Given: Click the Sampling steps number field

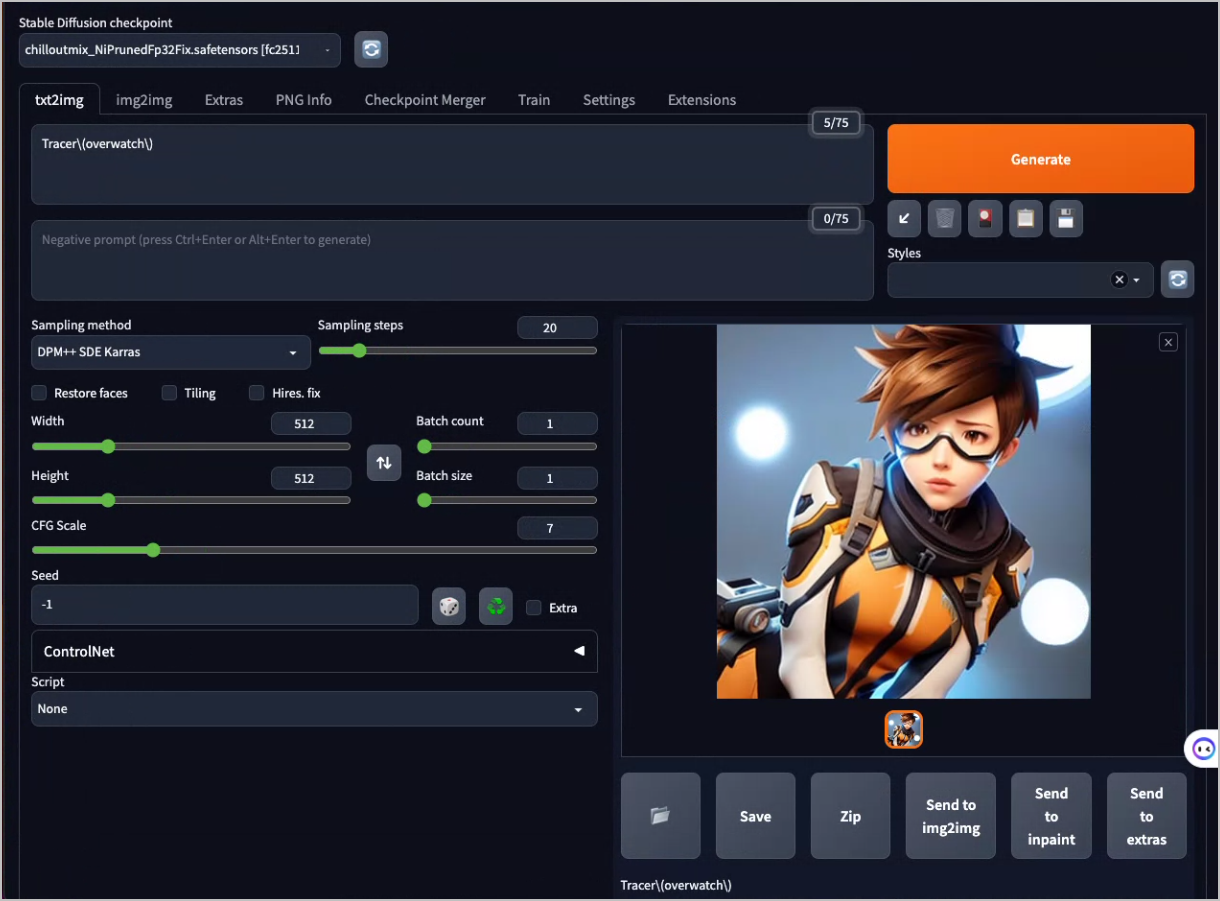Looking at the screenshot, I should [557, 328].
